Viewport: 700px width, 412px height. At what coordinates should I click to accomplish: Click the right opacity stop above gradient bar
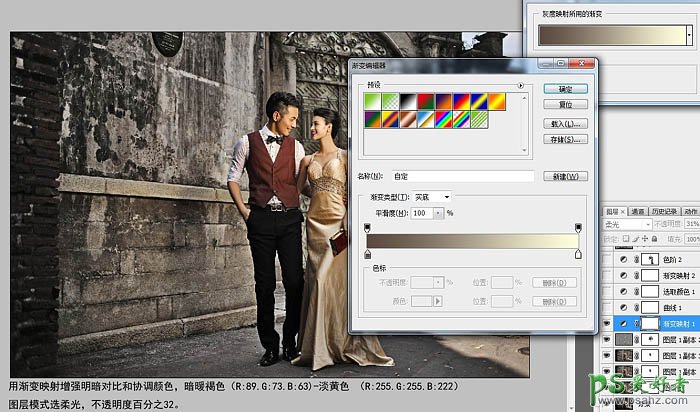578,228
